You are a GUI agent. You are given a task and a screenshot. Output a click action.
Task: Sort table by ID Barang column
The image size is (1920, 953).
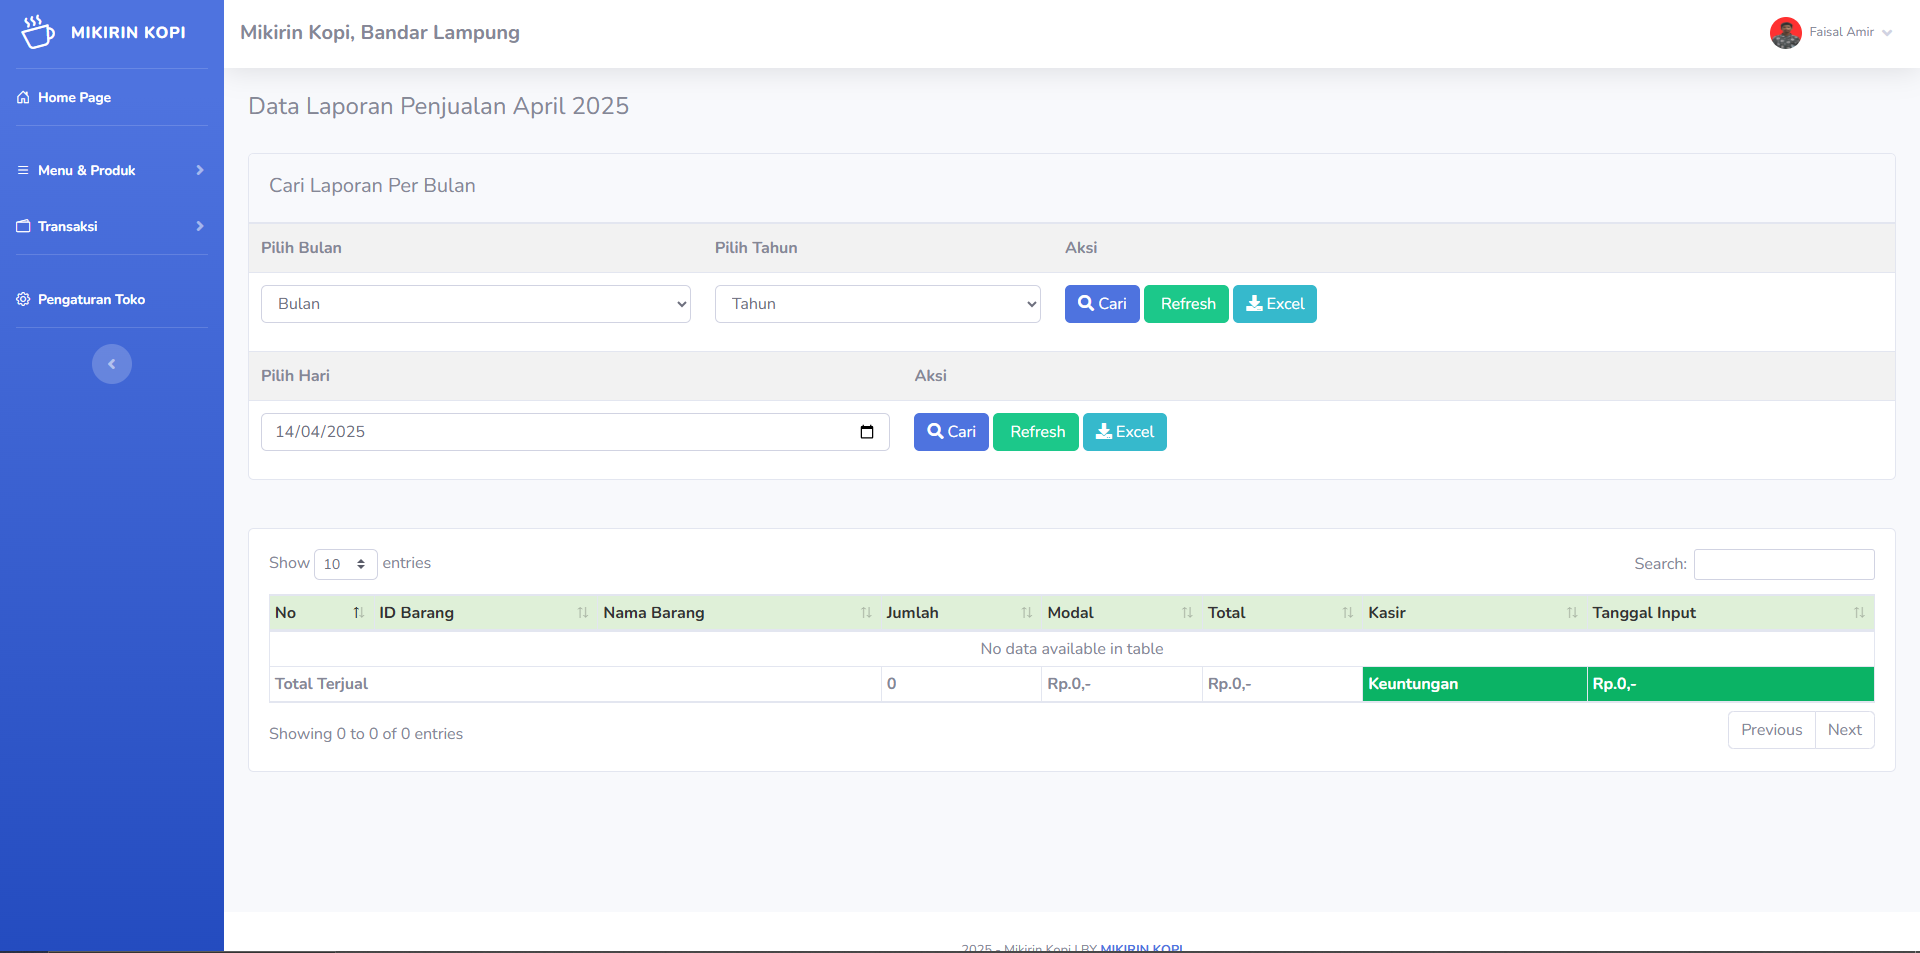485,613
